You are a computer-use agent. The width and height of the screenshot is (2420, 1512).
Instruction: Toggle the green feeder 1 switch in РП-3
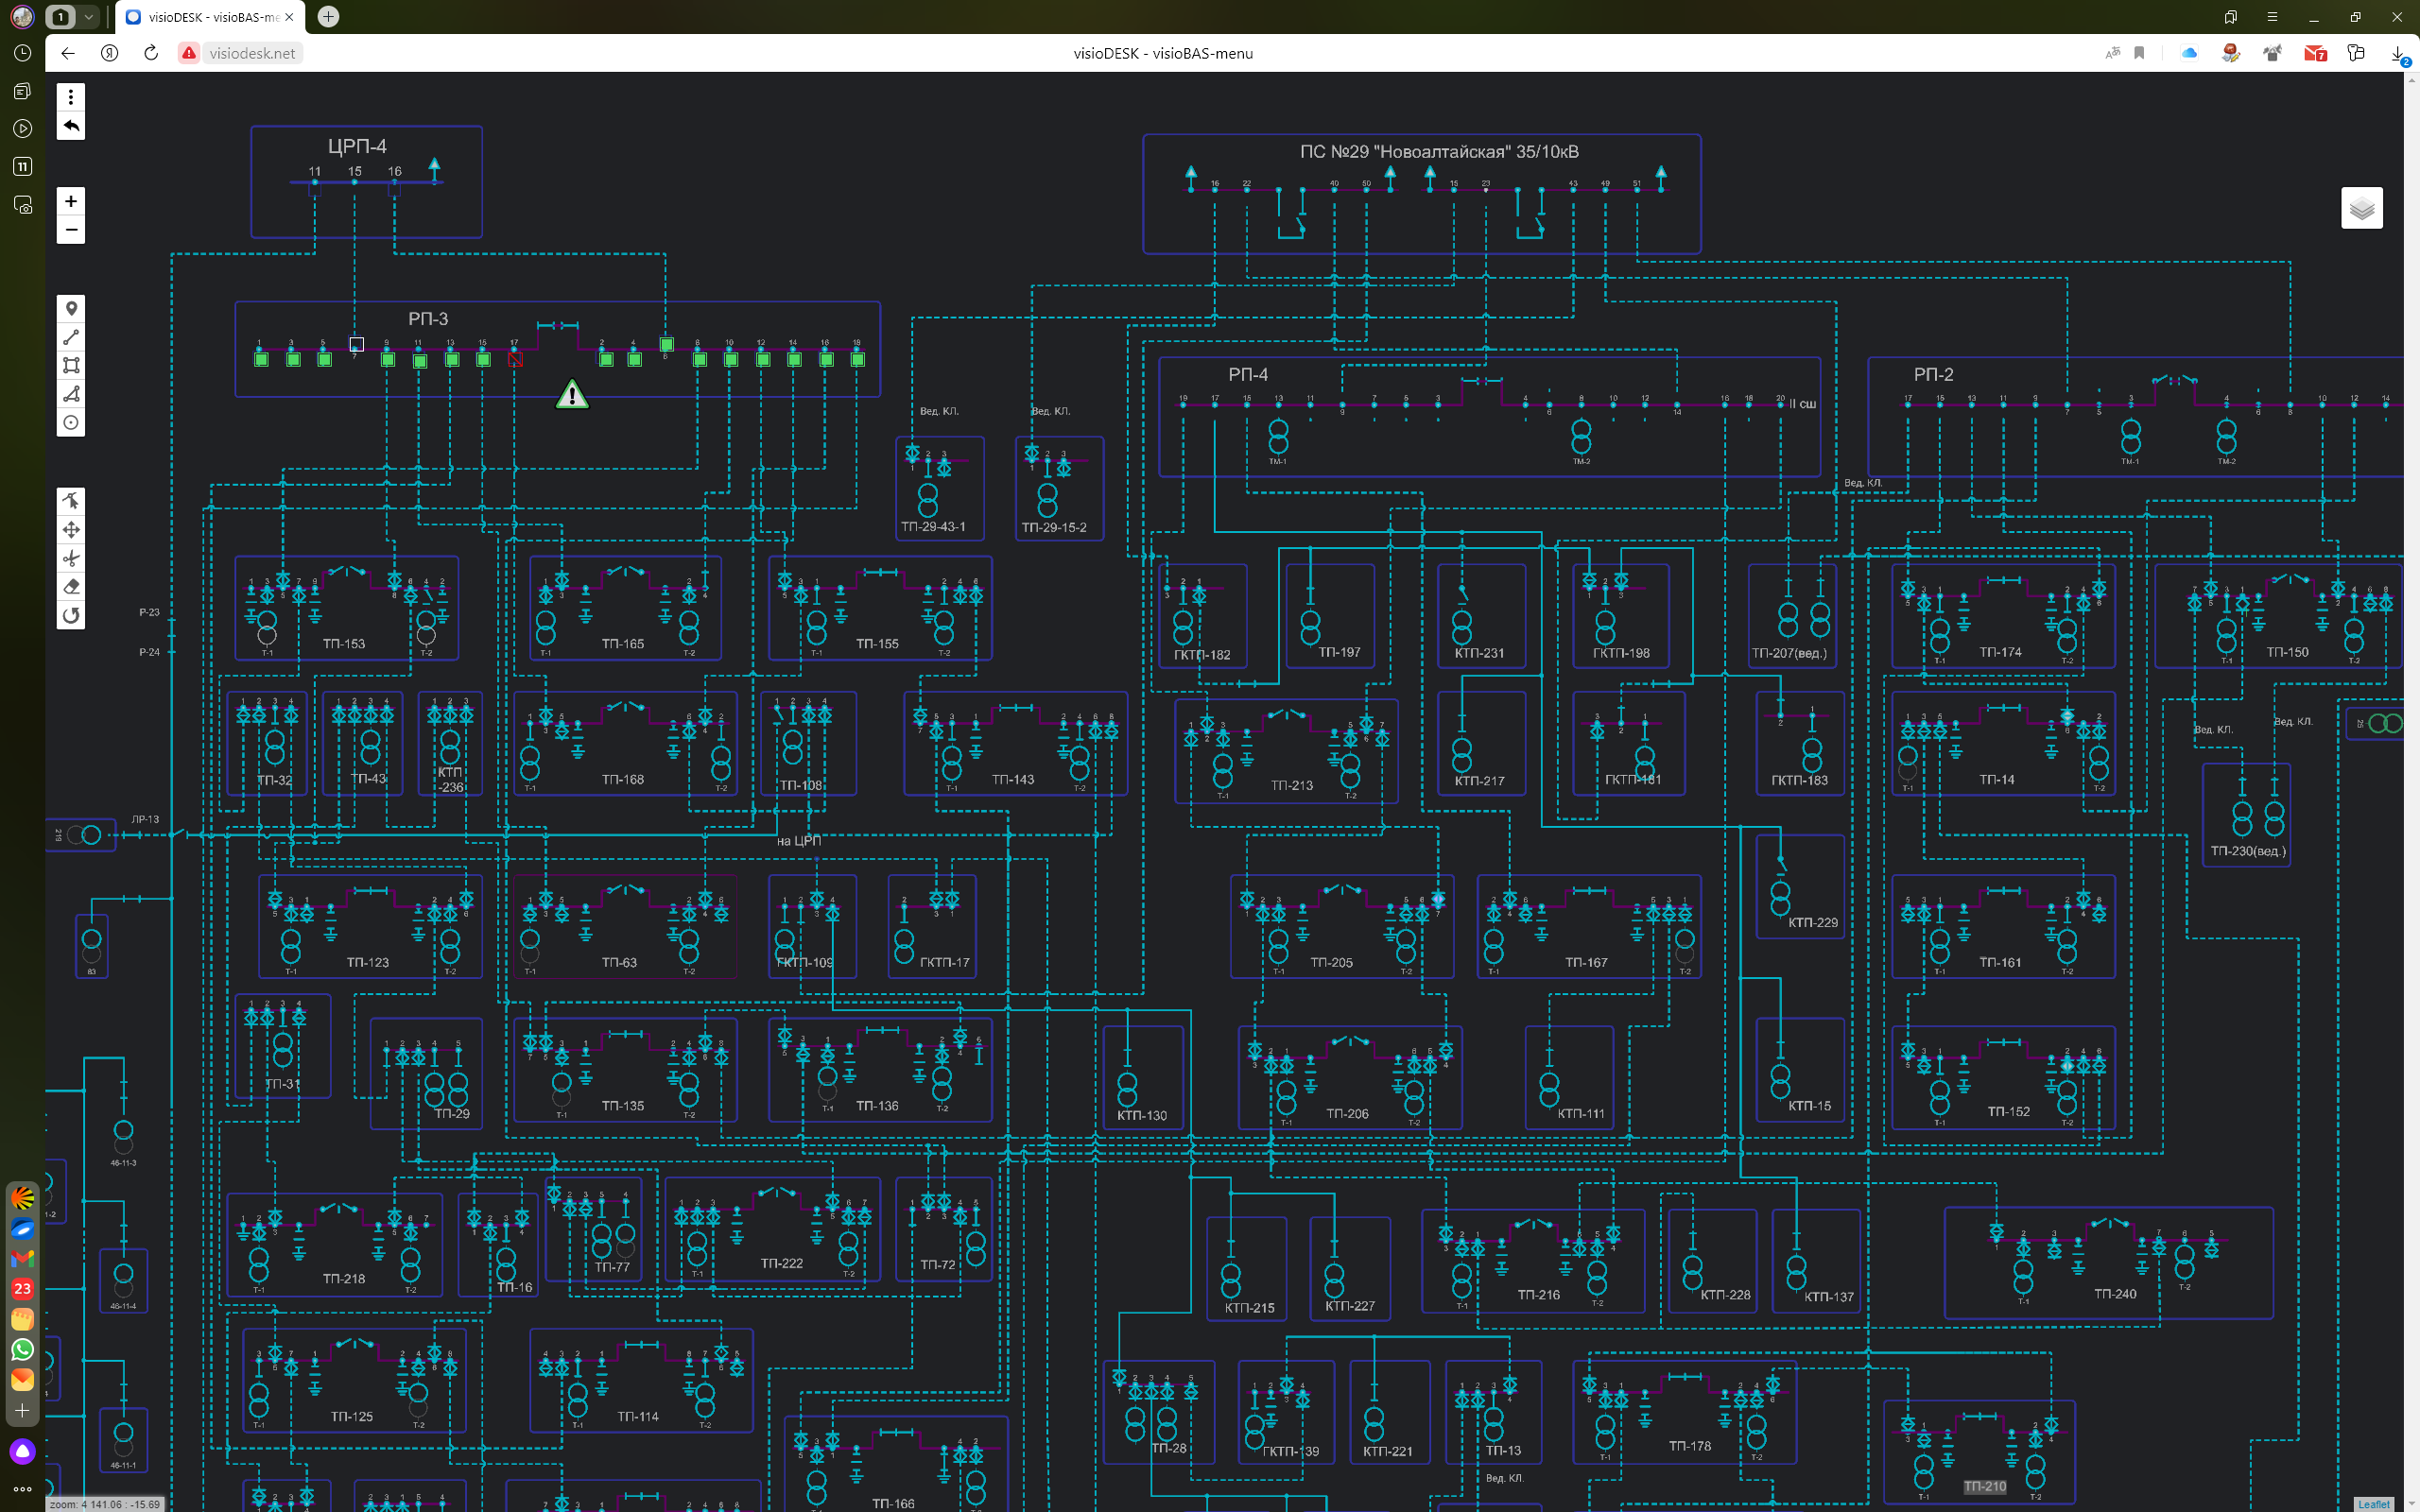coord(261,360)
